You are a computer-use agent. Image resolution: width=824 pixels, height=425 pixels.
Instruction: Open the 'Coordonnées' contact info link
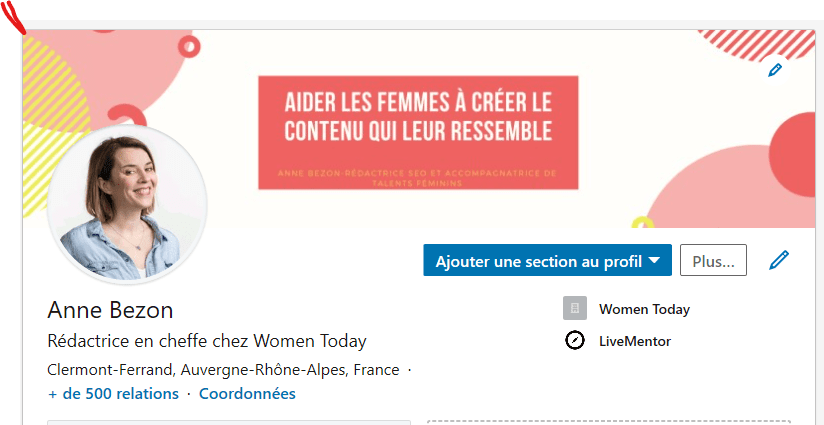pyautogui.click(x=247, y=393)
